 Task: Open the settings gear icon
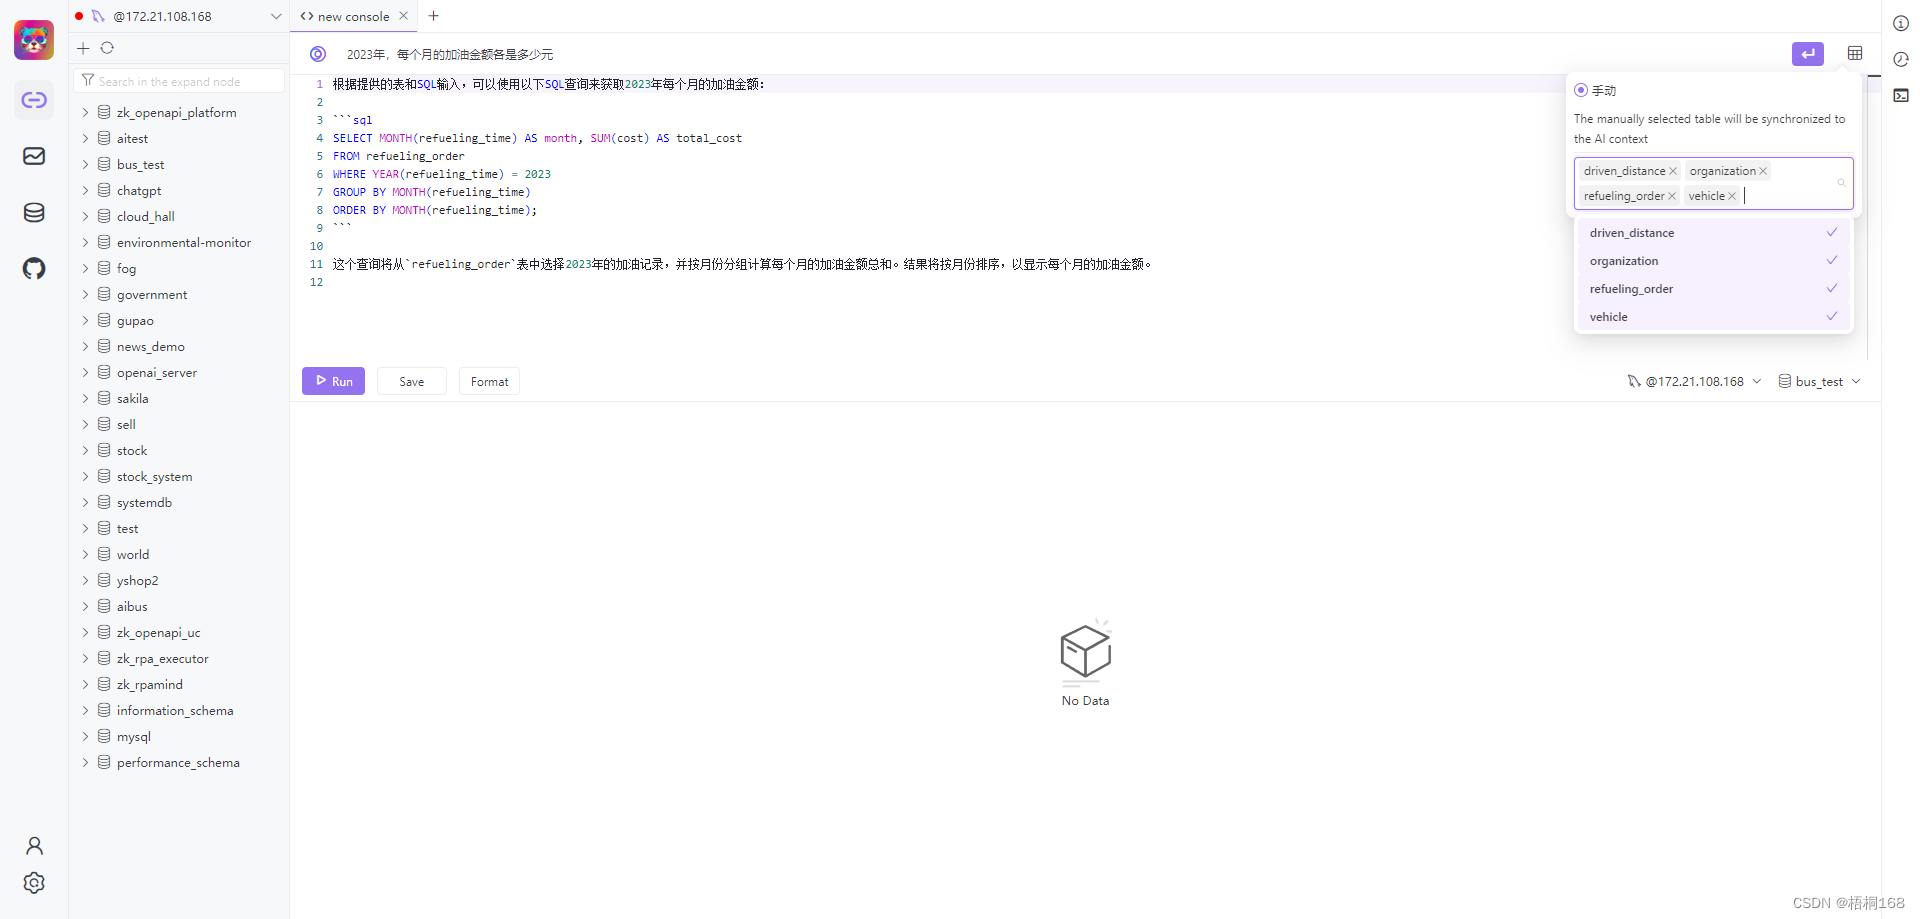34,883
